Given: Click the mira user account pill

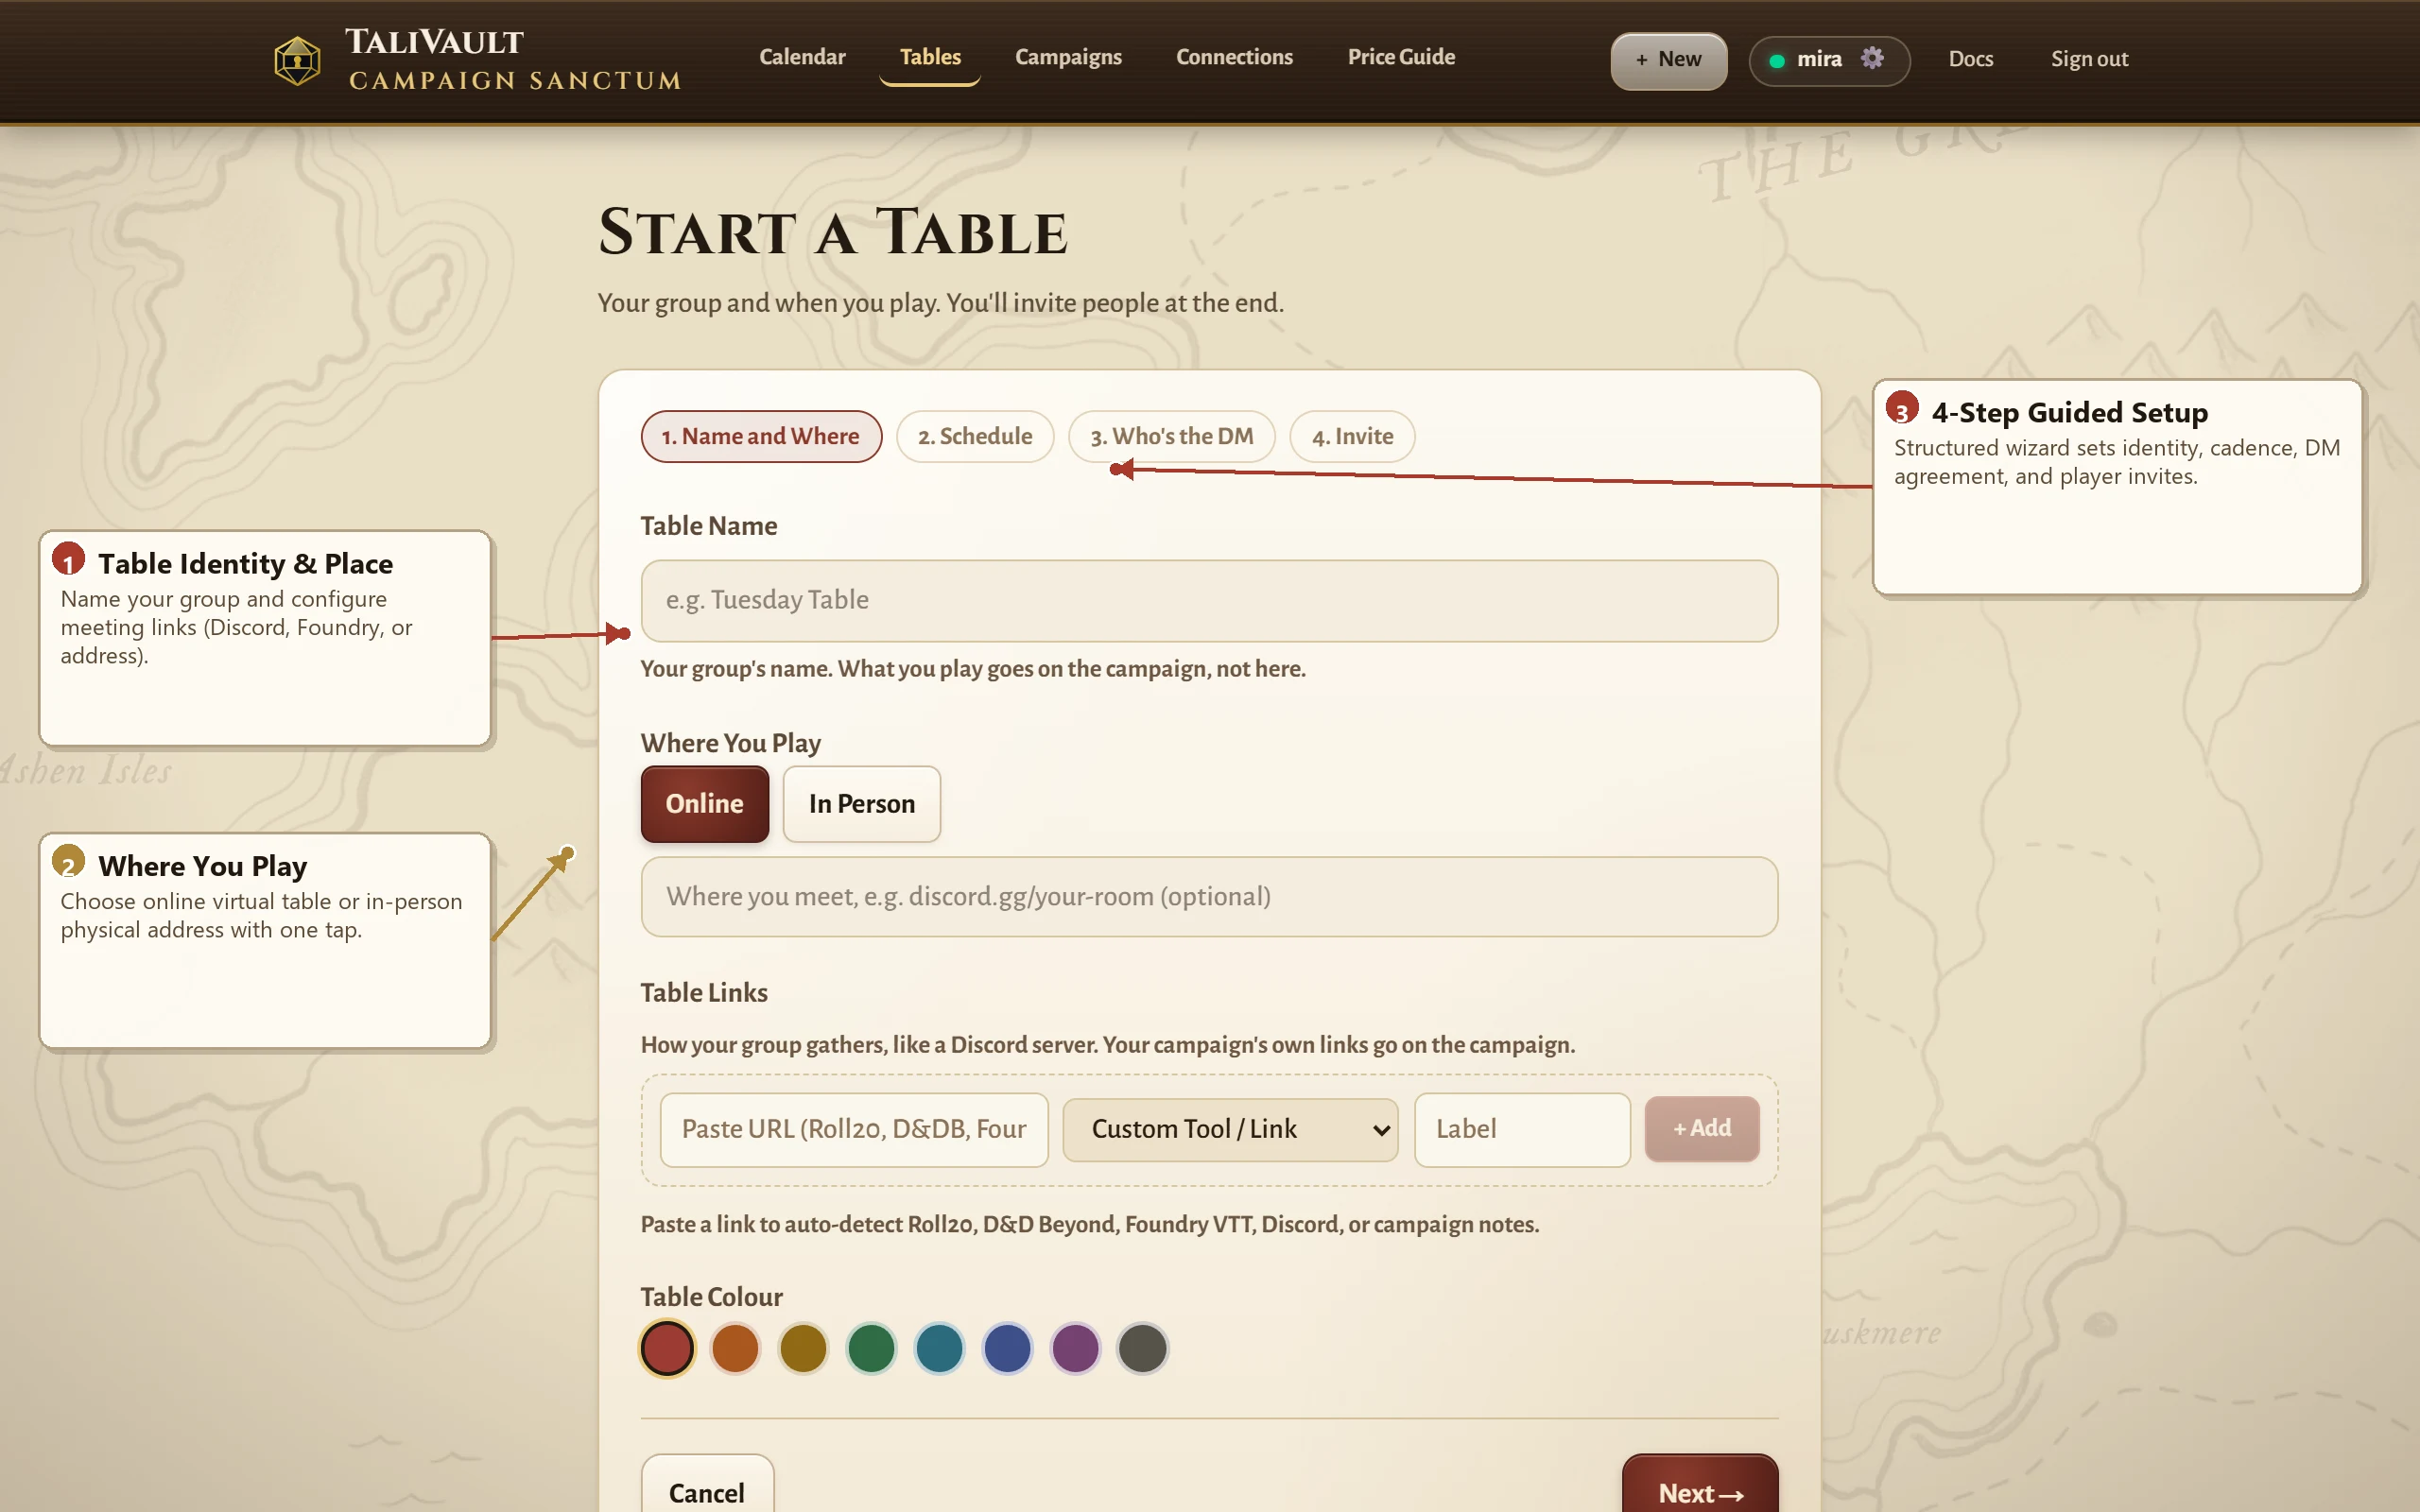Looking at the screenshot, I should click(1829, 60).
